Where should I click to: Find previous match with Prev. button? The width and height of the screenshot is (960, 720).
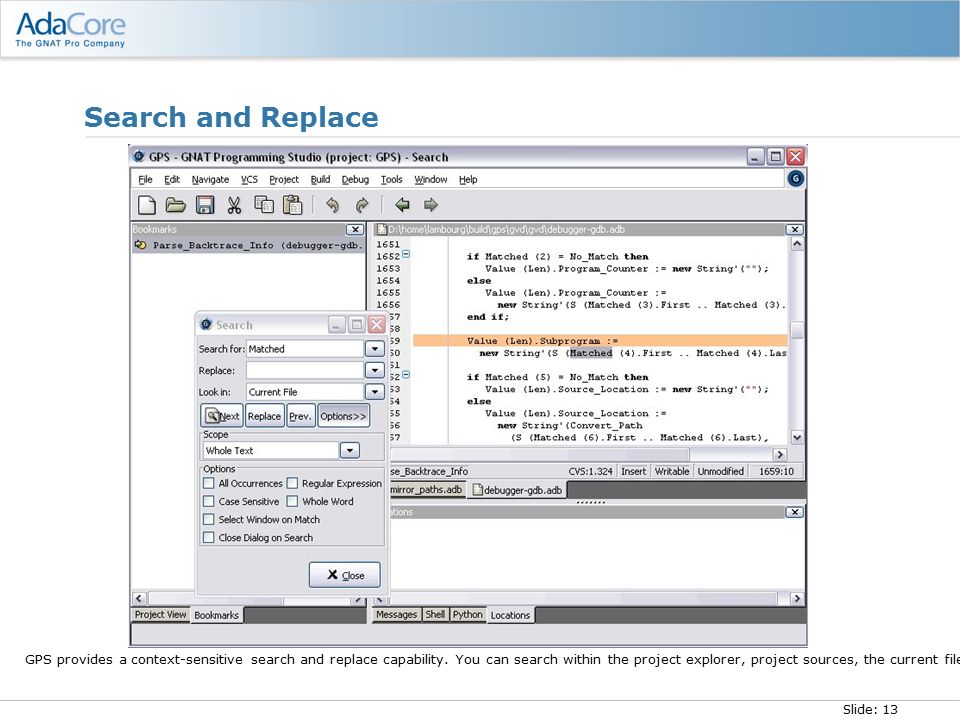[300, 416]
